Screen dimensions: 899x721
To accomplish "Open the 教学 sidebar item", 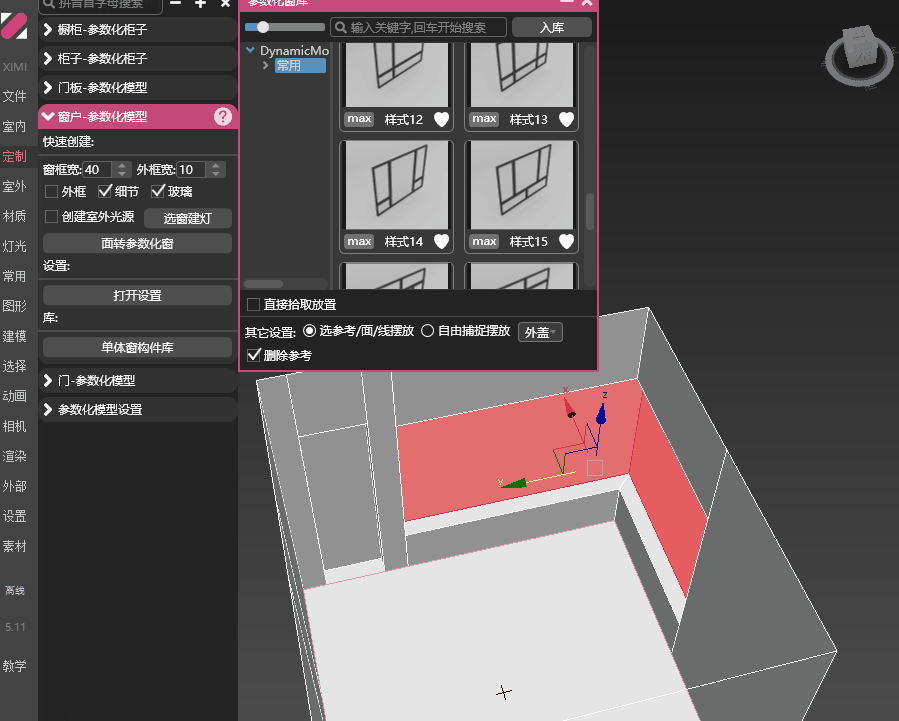I will coord(14,666).
